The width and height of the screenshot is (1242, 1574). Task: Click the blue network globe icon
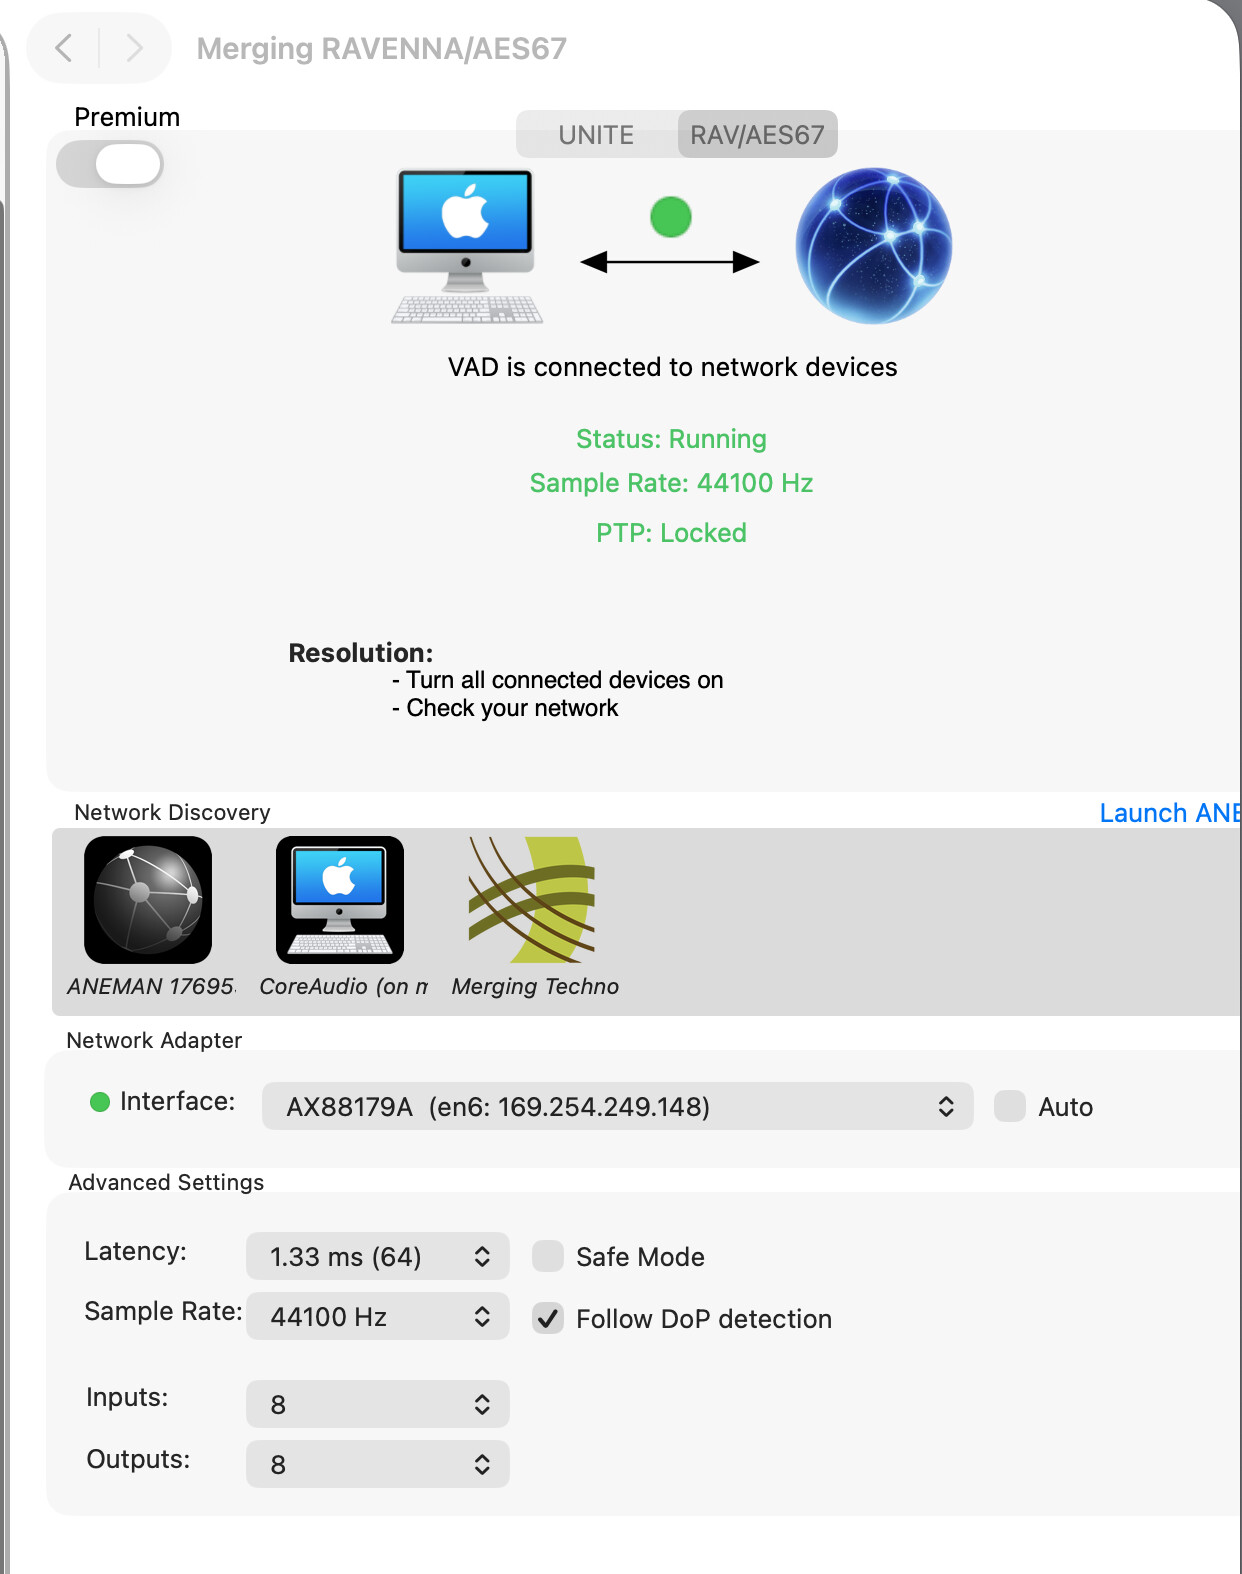[873, 246]
